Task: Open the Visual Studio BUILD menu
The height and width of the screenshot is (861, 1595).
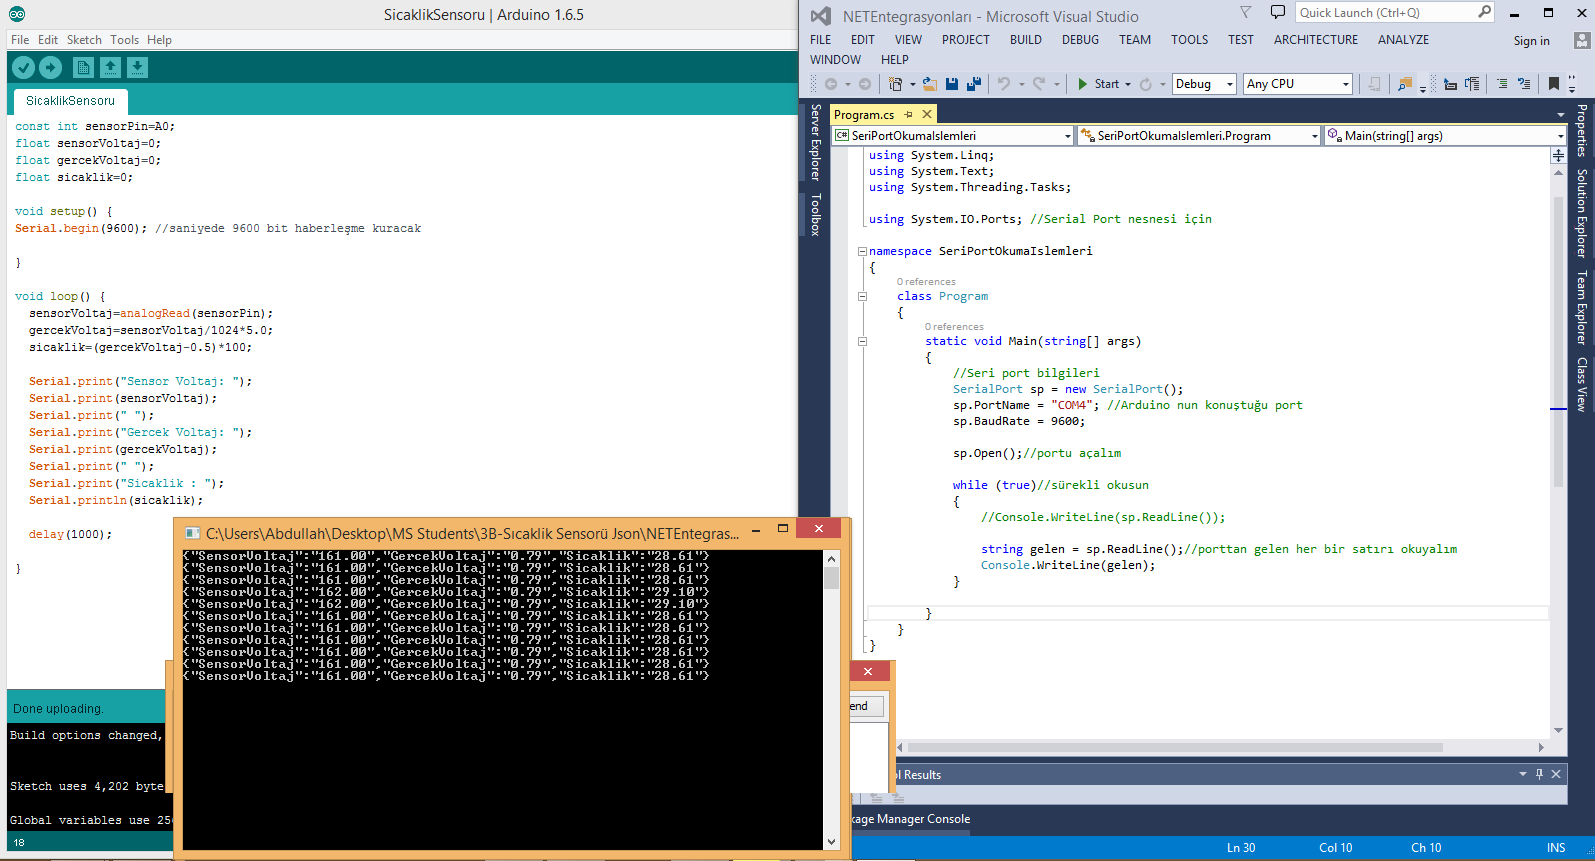Action: click(x=1025, y=40)
